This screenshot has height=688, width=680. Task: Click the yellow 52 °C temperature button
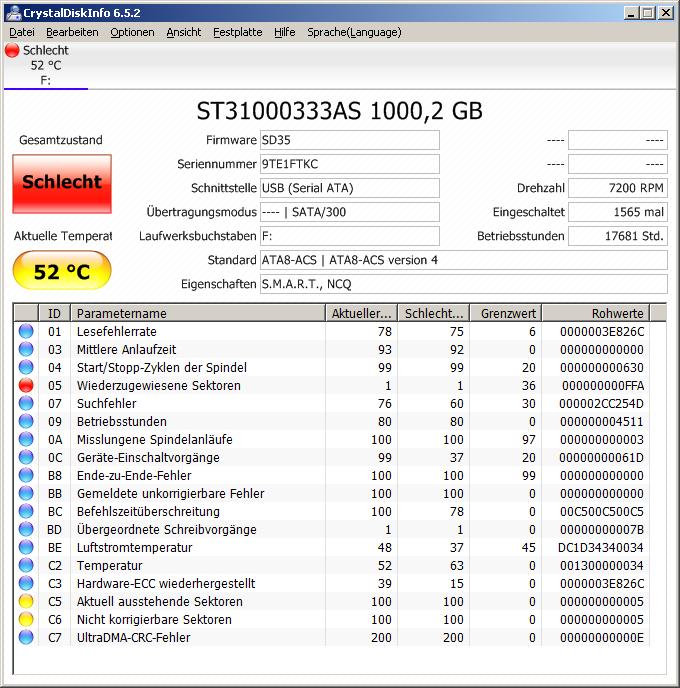pos(62,270)
